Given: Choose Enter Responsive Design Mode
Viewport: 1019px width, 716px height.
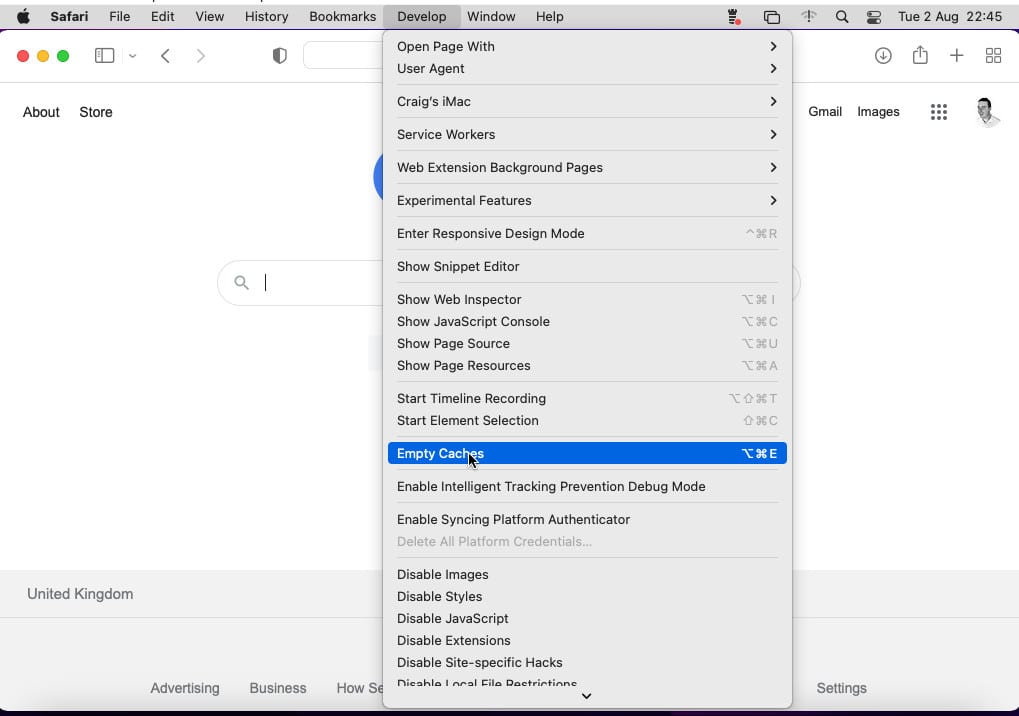Looking at the screenshot, I should (587, 234).
